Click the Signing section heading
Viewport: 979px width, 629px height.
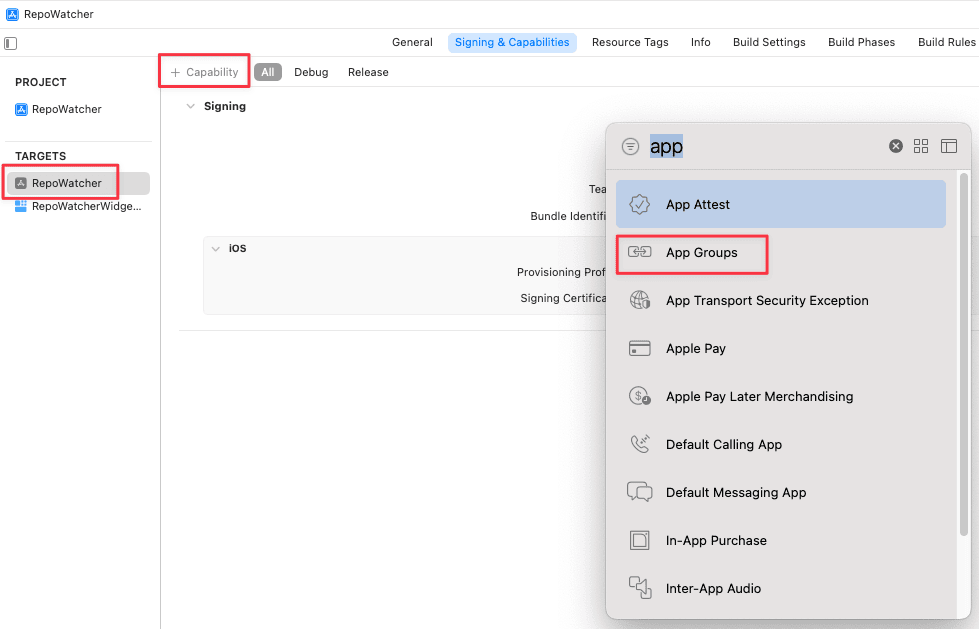225,106
